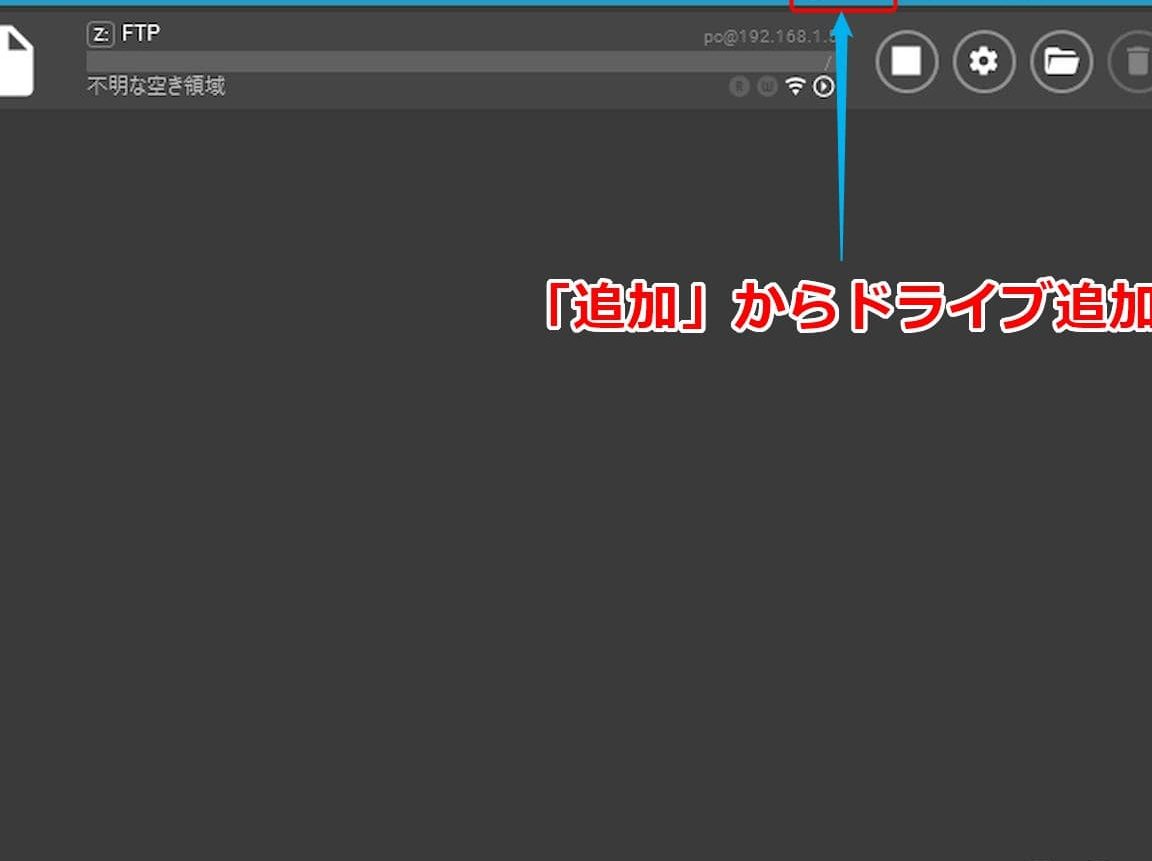Stop the mounted FTP drive
The height and width of the screenshot is (861, 1152).
906,62
